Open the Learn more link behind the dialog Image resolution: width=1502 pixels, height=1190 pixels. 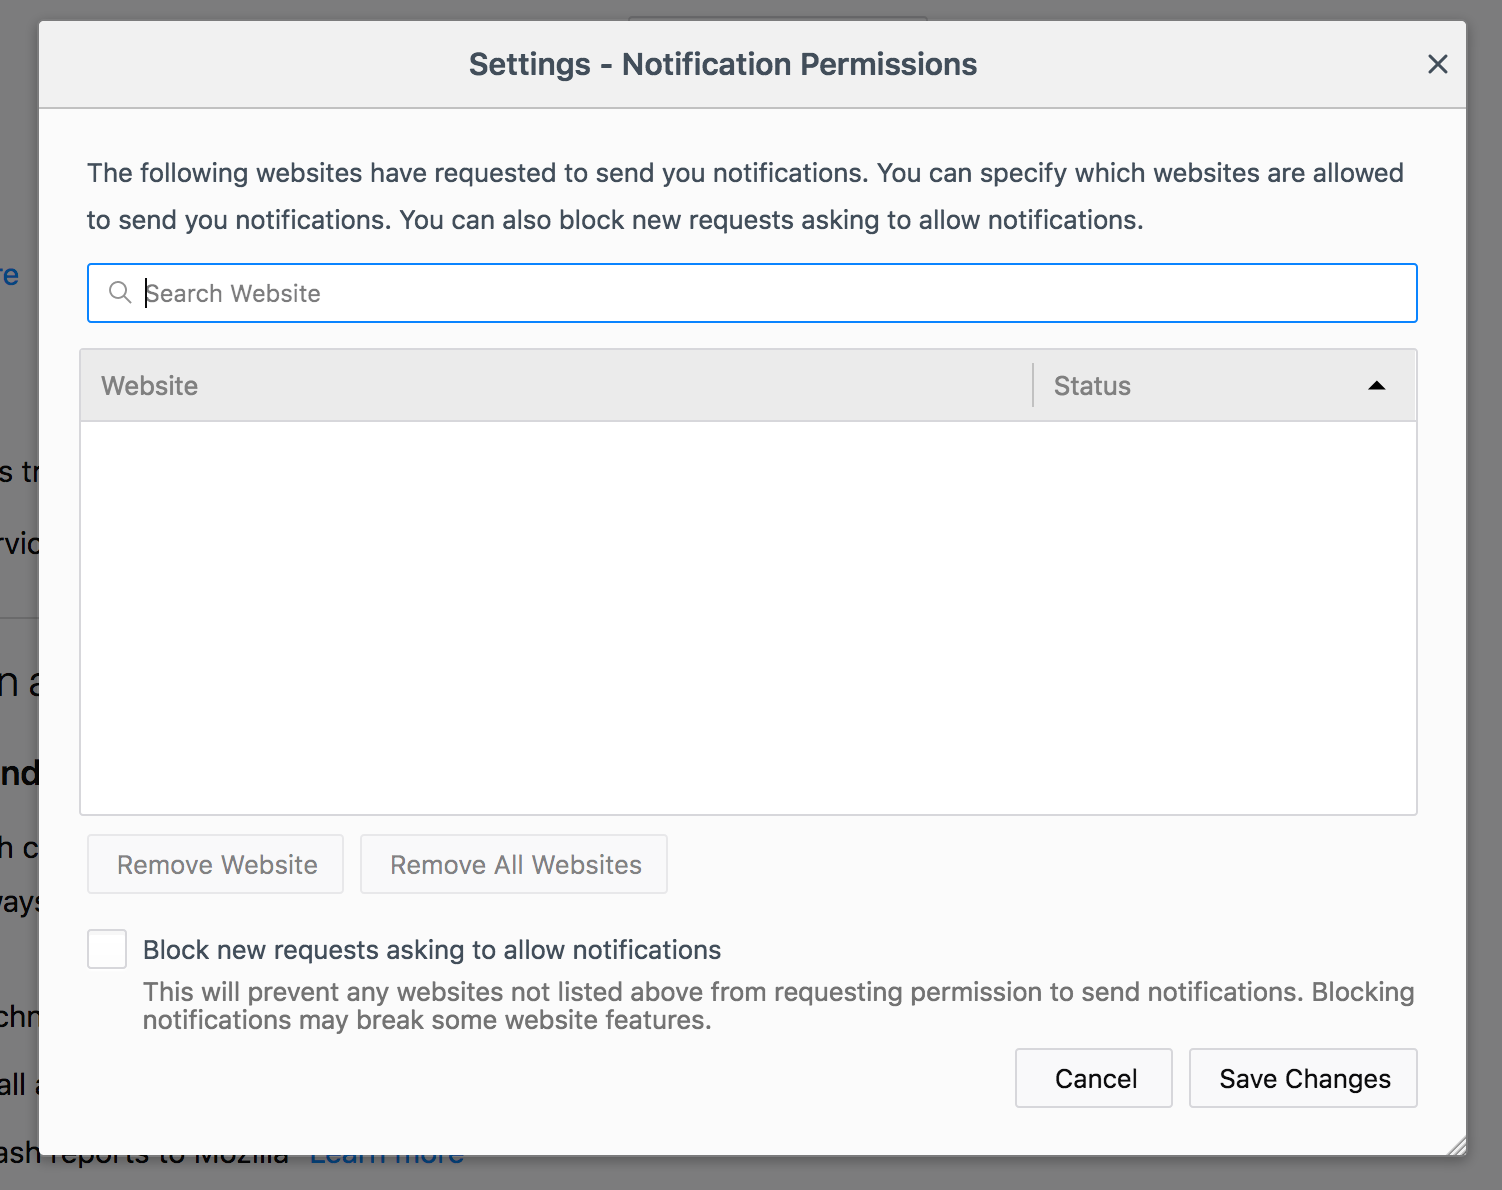[386, 1162]
